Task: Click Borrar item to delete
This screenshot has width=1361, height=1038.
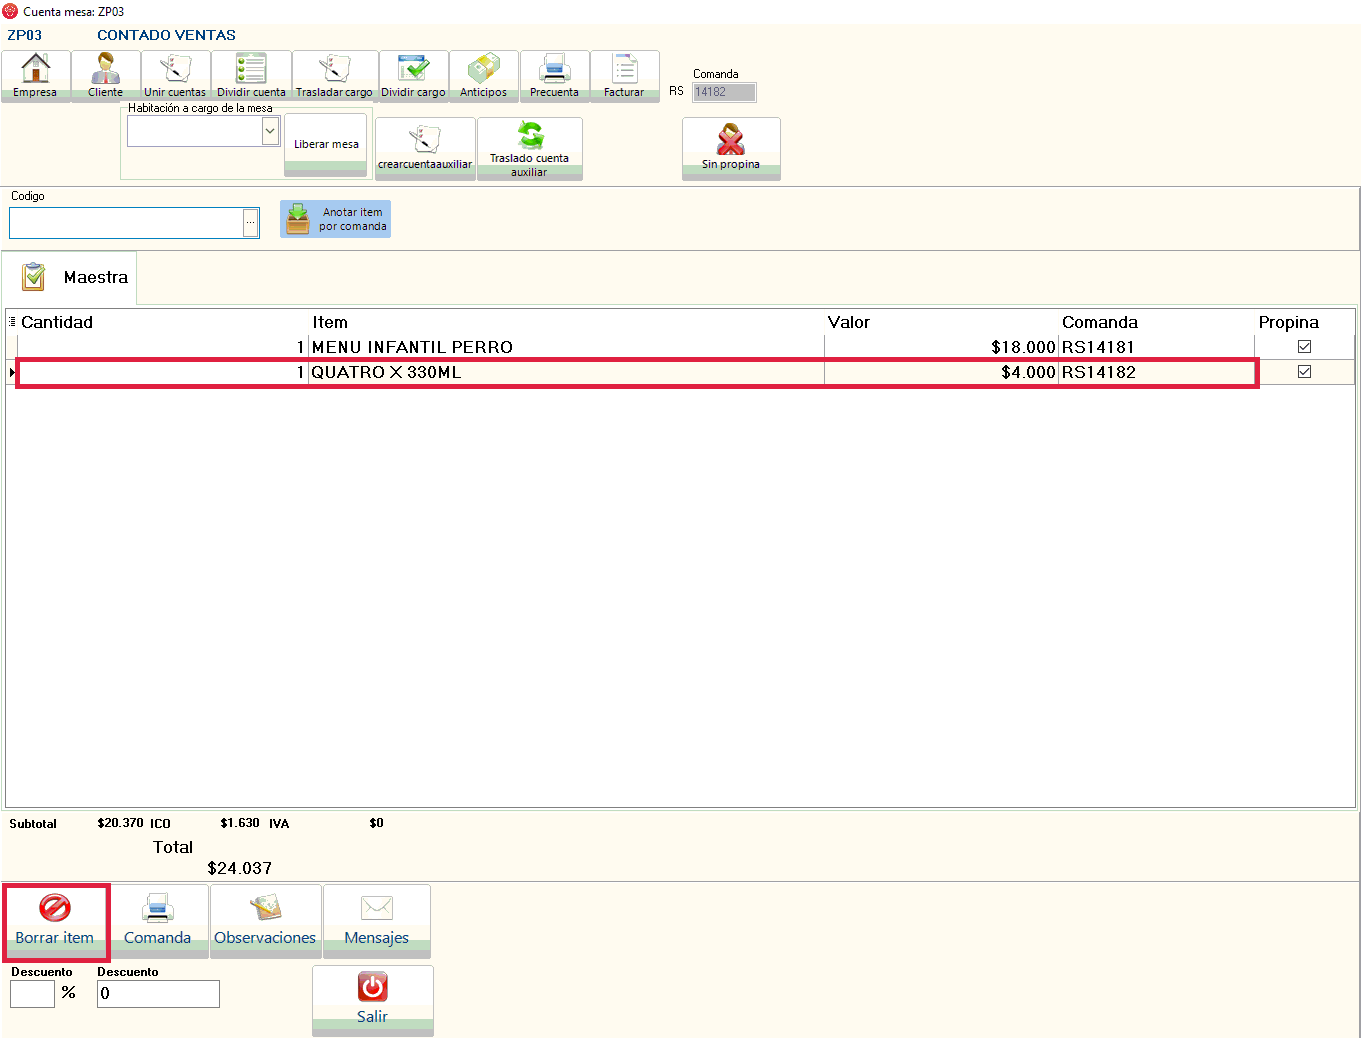Action: 55,922
